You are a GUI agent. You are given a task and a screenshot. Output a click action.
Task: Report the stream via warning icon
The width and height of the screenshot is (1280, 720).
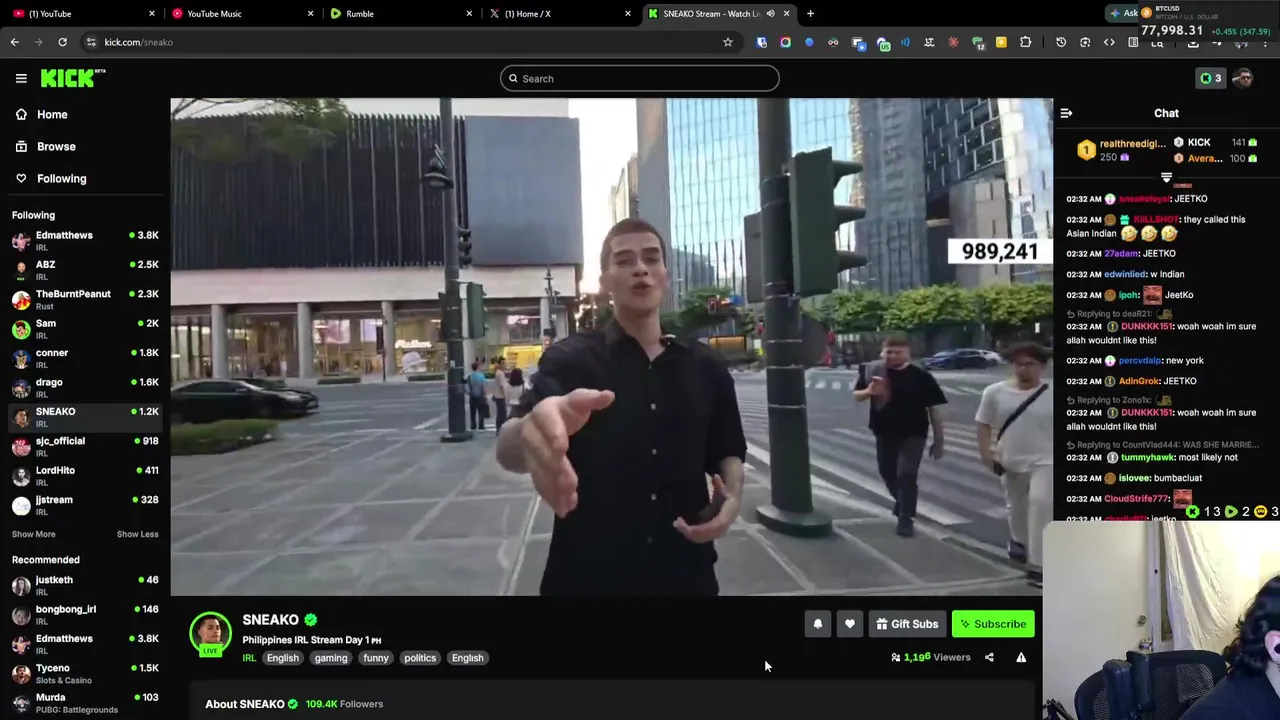tap(1021, 657)
